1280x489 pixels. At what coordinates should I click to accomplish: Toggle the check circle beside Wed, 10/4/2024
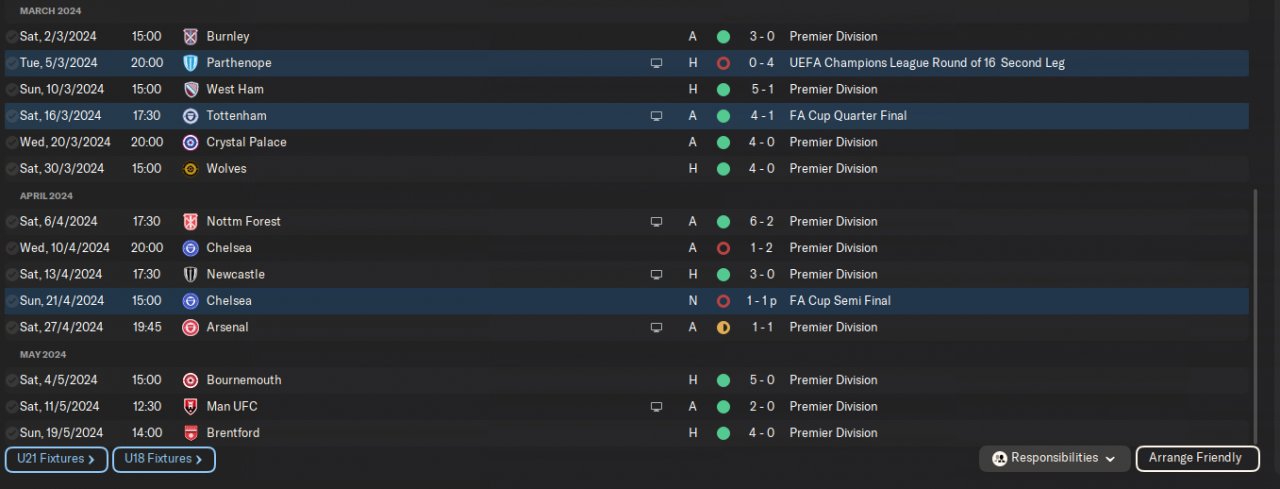11,248
